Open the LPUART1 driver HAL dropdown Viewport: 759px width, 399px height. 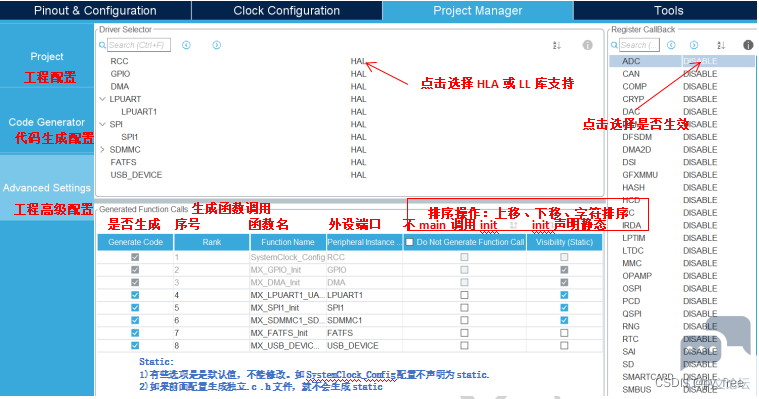358,111
